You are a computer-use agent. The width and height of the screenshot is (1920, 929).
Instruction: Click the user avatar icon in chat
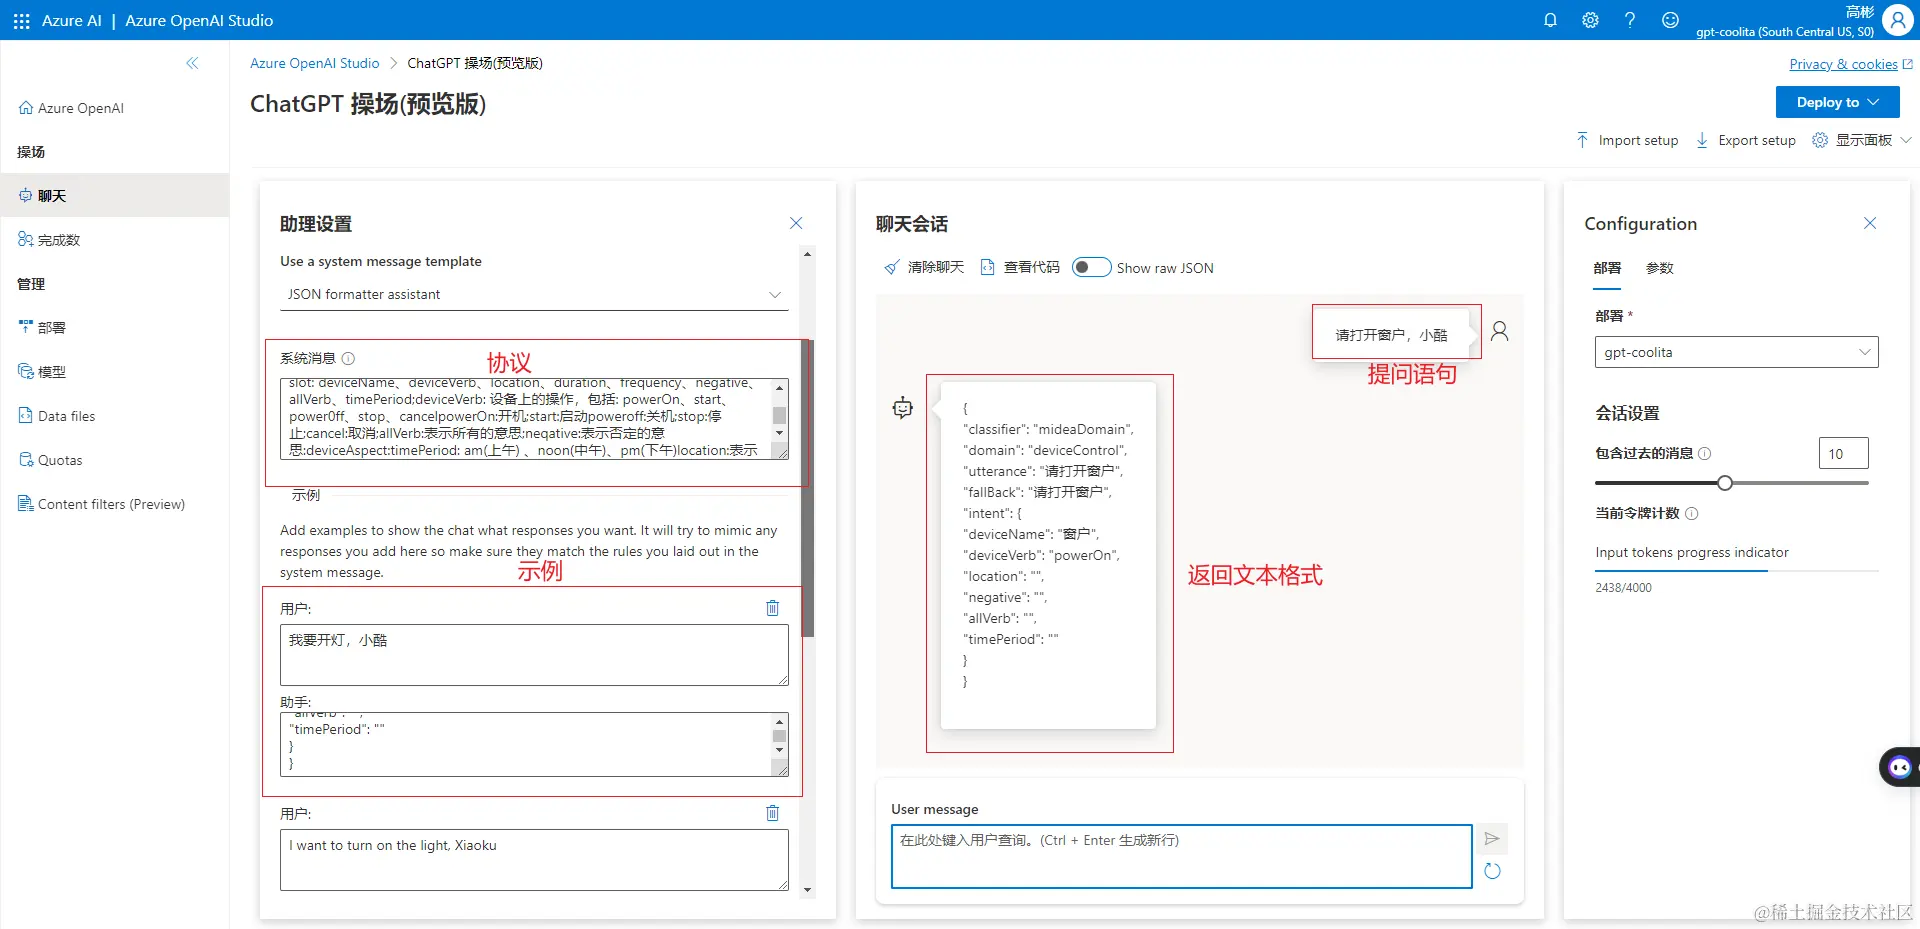(x=1499, y=331)
